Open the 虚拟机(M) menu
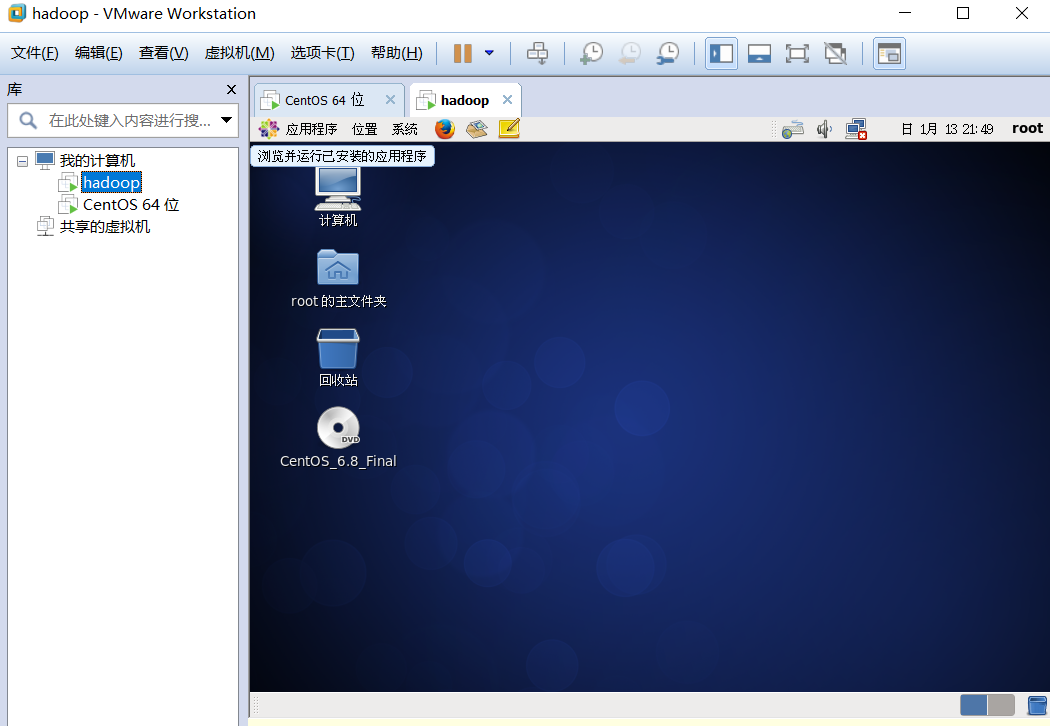Image resolution: width=1050 pixels, height=726 pixels. [240, 53]
